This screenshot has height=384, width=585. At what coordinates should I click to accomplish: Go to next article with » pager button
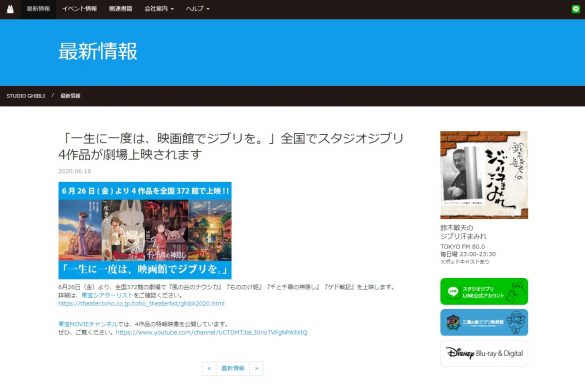pyautogui.click(x=256, y=368)
